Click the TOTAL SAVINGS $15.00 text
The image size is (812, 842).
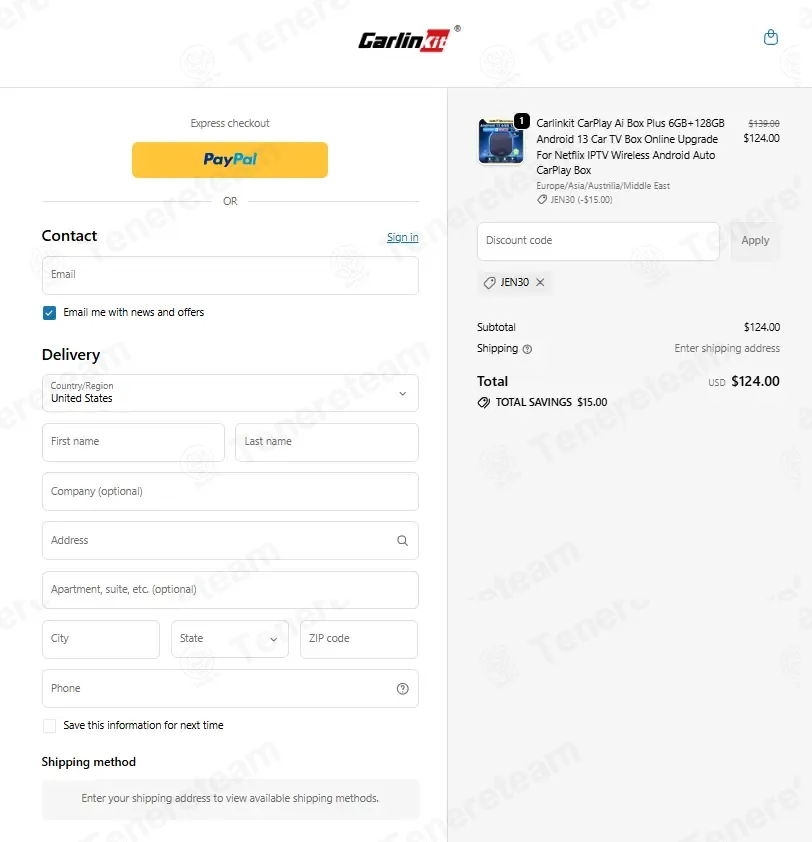click(551, 402)
